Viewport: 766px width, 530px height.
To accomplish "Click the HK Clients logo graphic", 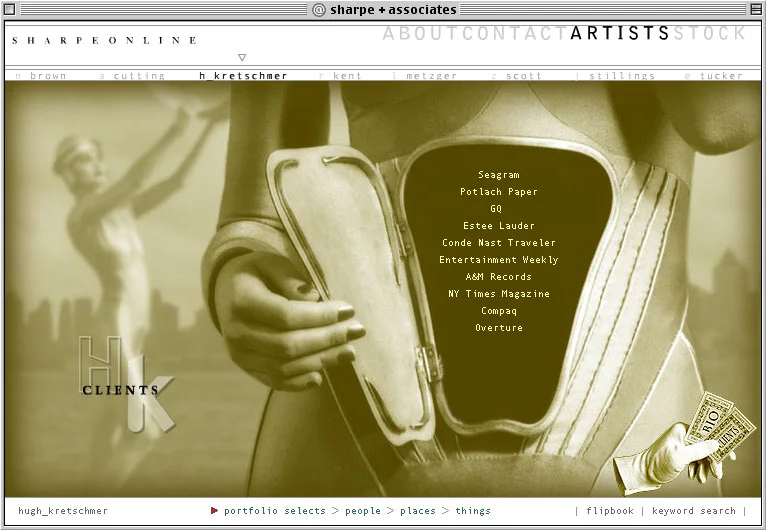I will [x=126, y=384].
